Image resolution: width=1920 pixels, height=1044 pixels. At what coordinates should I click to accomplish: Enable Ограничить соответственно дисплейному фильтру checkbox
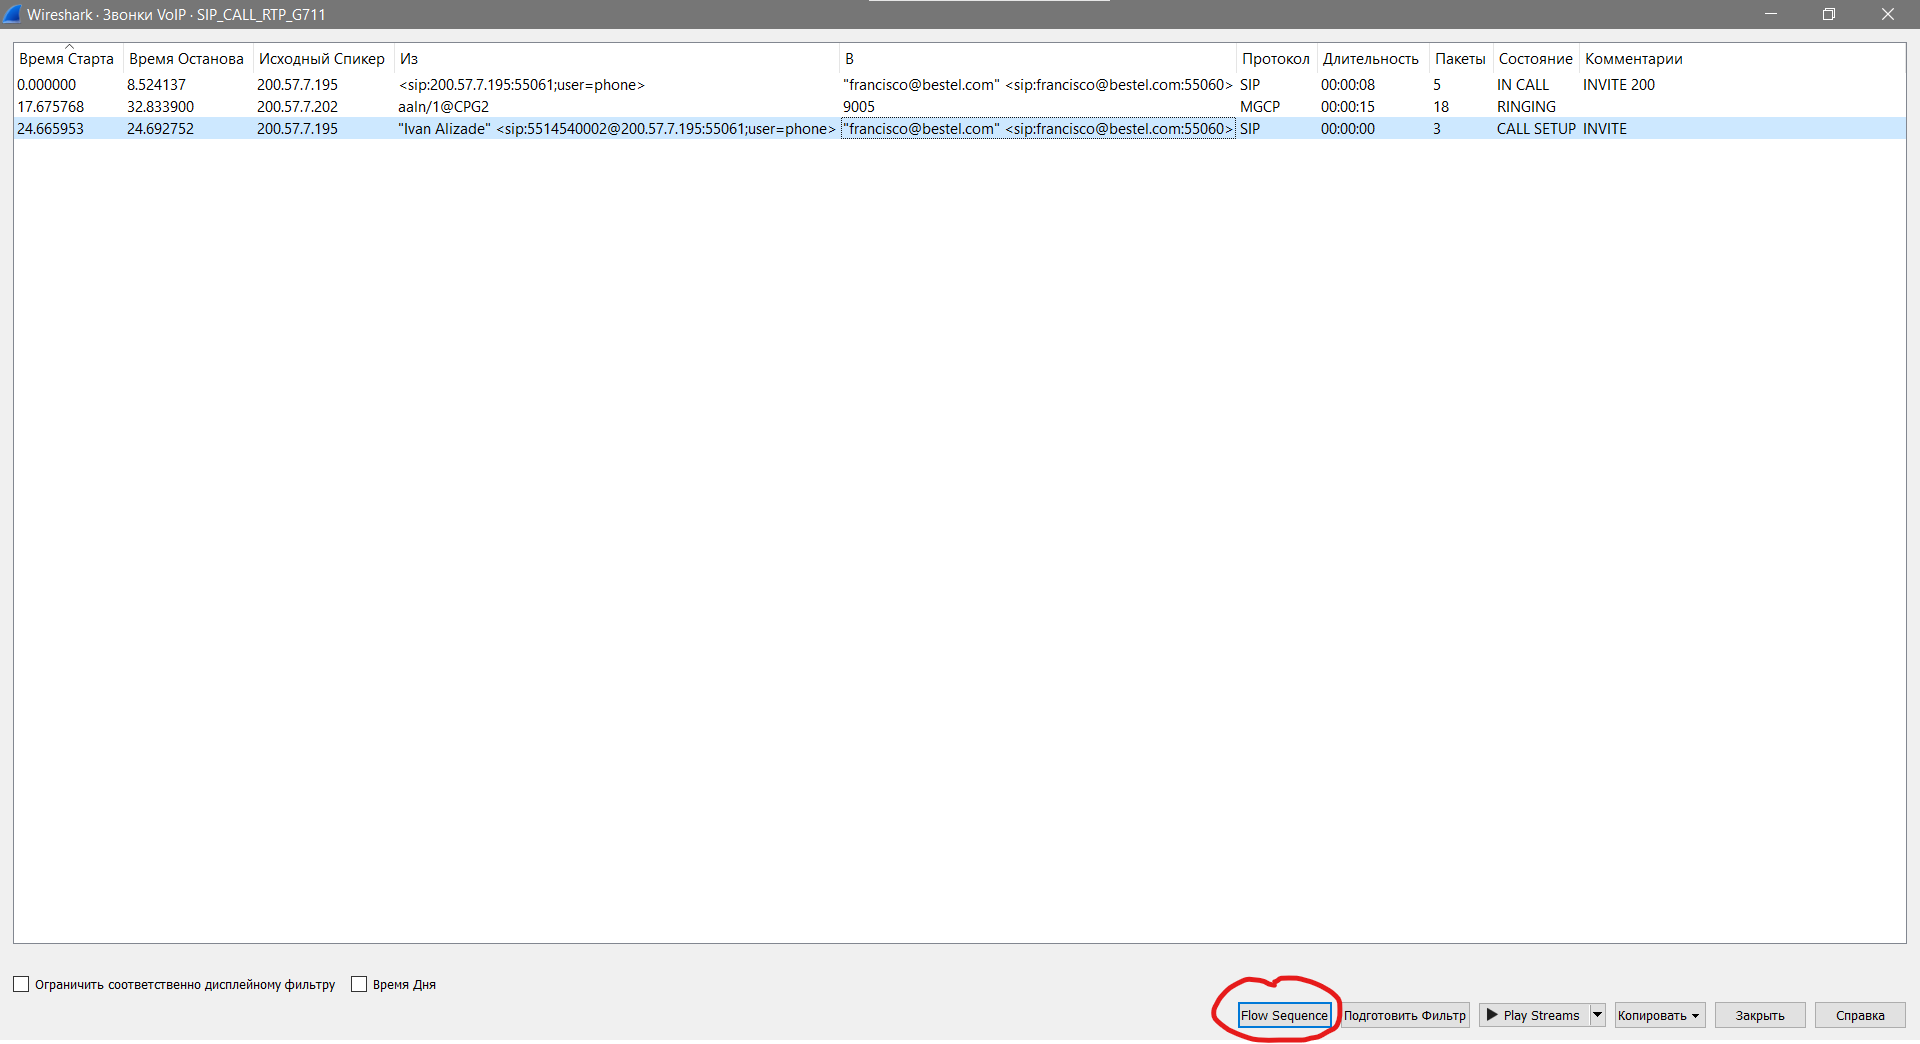pos(21,984)
